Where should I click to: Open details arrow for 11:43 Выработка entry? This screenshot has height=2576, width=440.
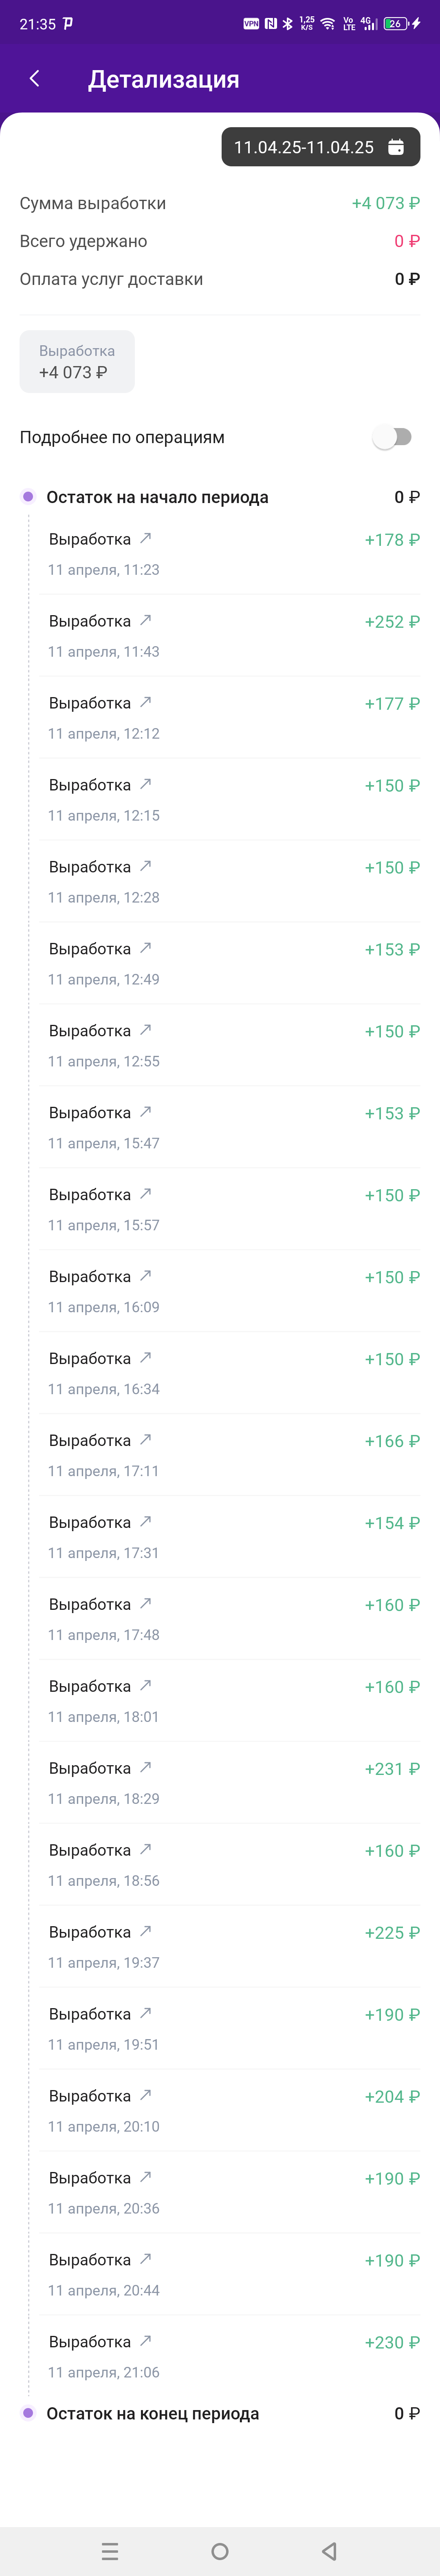(x=145, y=620)
